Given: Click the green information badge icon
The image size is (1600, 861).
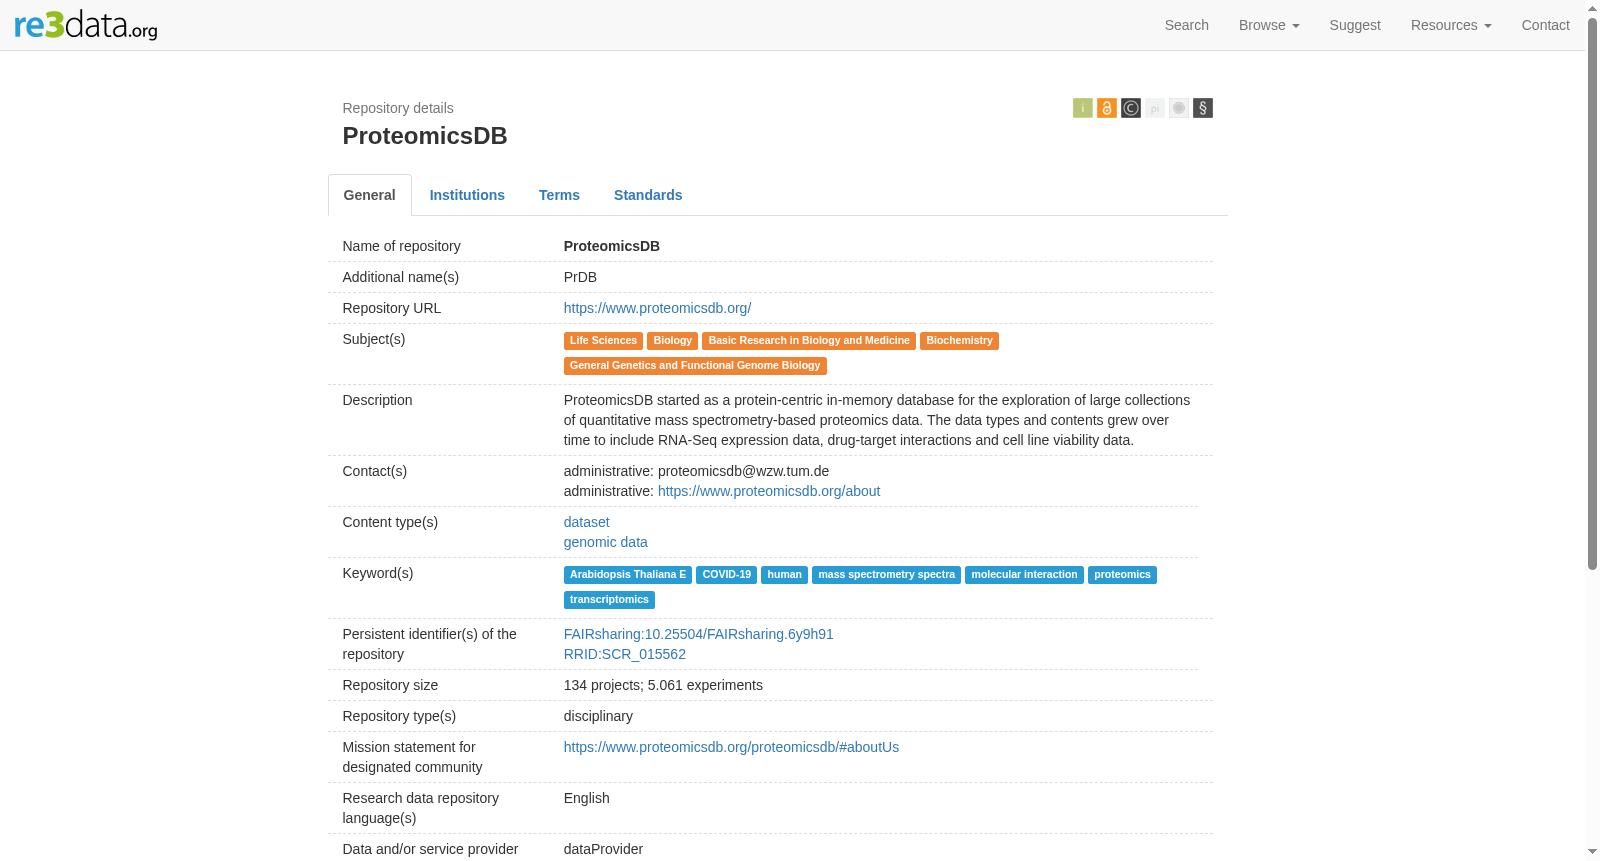Looking at the screenshot, I should tap(1082, 108).
